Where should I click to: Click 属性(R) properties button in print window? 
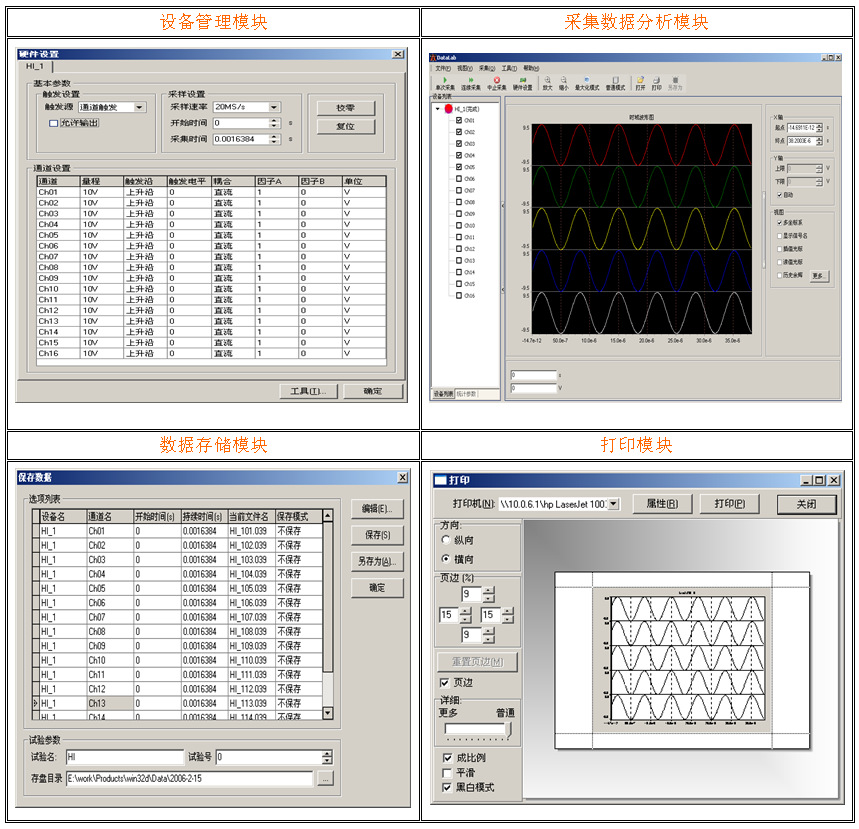point(662,504)
